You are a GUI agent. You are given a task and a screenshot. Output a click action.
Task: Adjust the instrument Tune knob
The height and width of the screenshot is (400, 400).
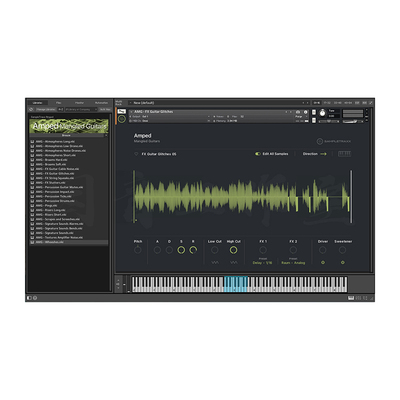point(322,113)
